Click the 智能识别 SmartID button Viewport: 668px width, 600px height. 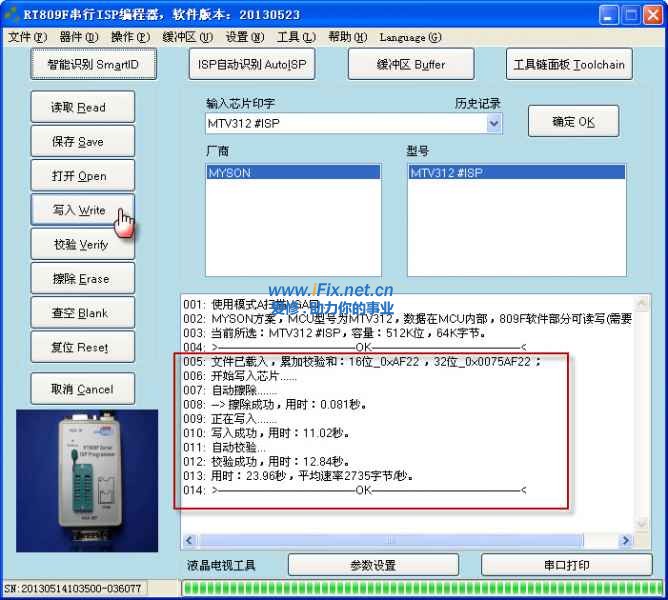[93, 65]
